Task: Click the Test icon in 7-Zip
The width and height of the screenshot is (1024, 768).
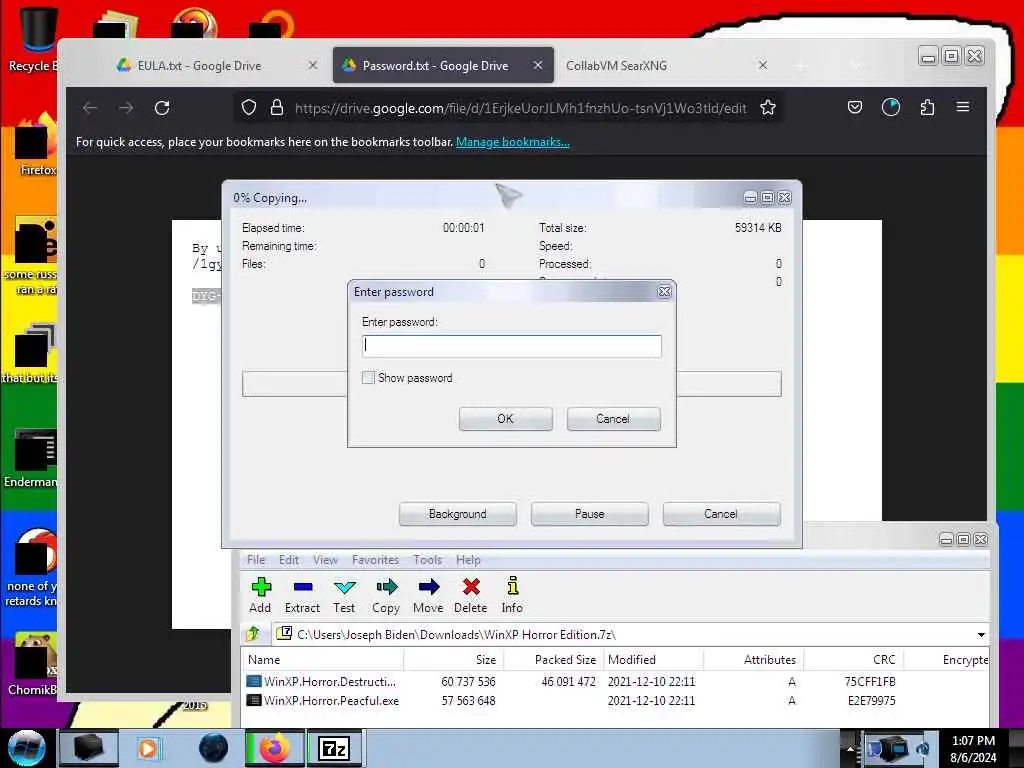Action: coord(344,586)
